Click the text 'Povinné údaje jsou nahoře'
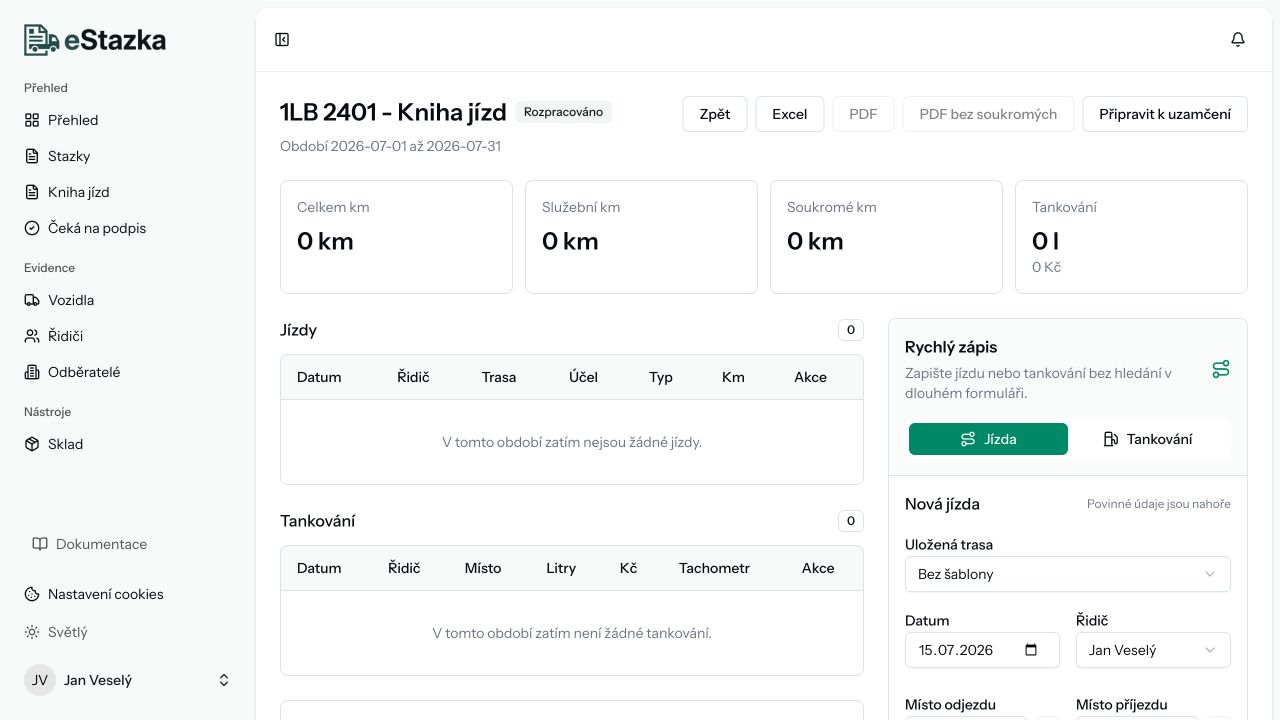 [x=1159, y=504]
